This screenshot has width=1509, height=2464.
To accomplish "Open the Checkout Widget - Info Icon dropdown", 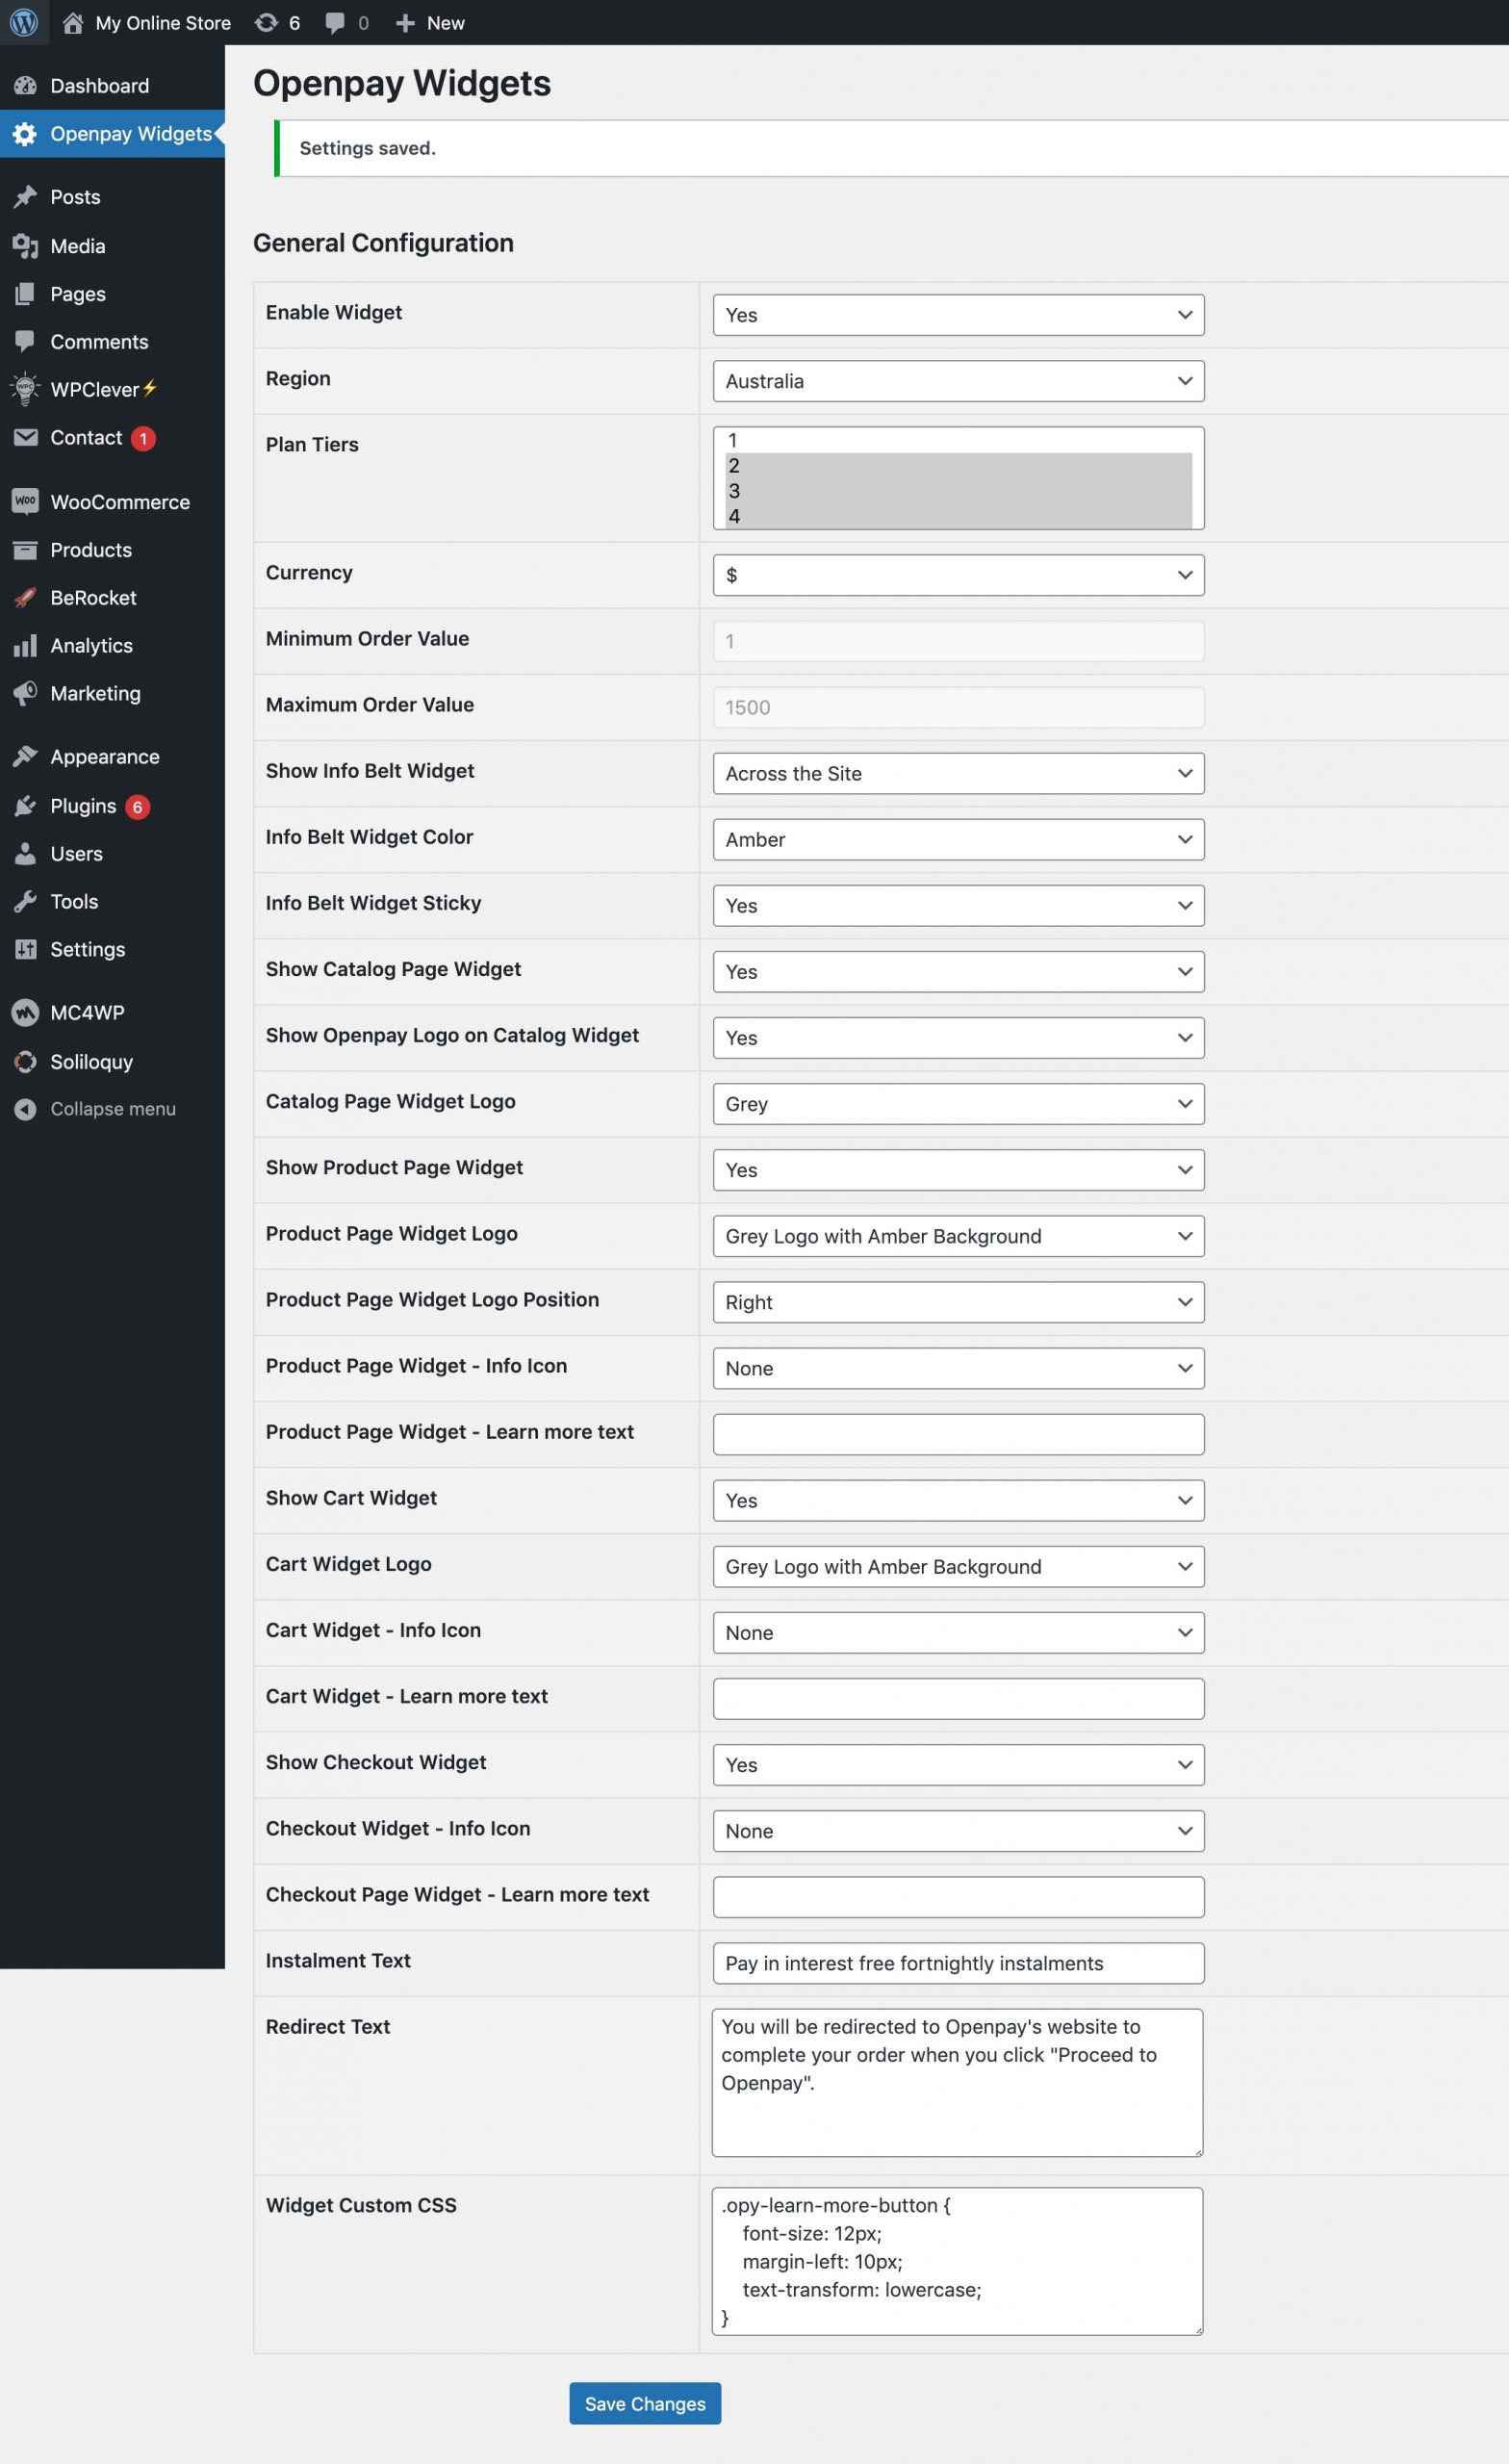I will point(958,1831).
